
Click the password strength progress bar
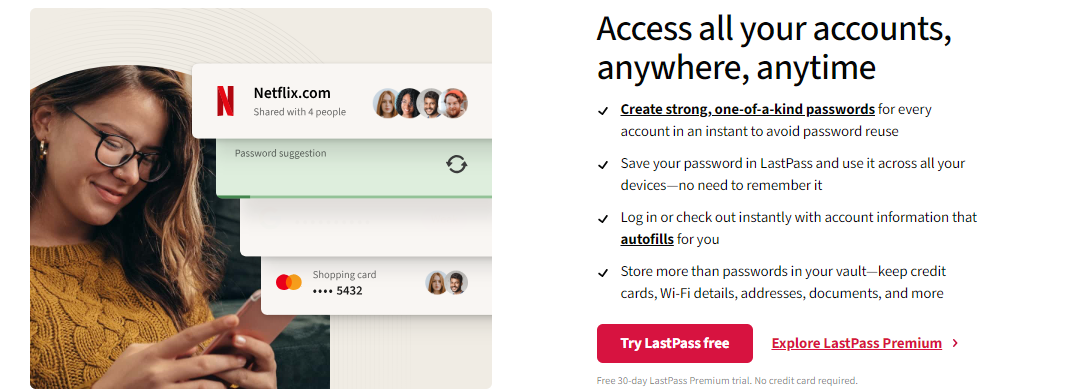(x=354, y=196)
